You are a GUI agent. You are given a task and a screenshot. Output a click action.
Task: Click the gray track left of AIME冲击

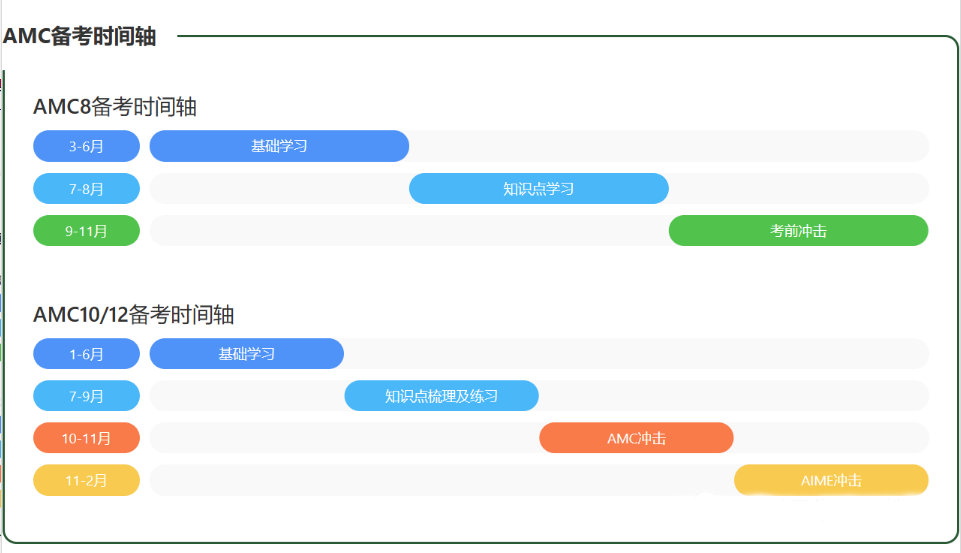pos(442,480)
